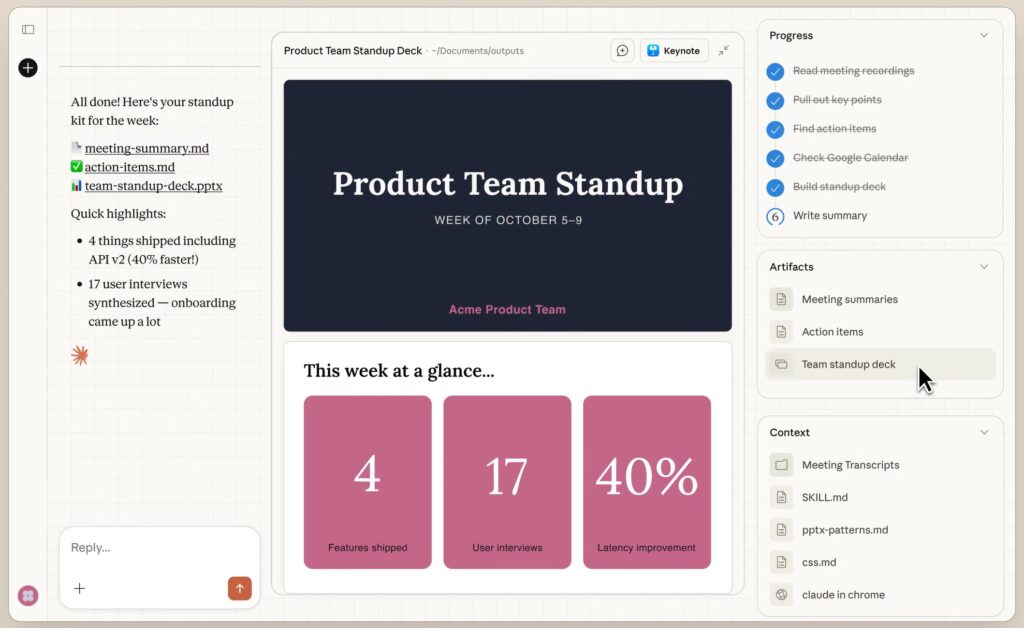
Task: Select the Meeting summaries artifact
Action: coord(849,300)
